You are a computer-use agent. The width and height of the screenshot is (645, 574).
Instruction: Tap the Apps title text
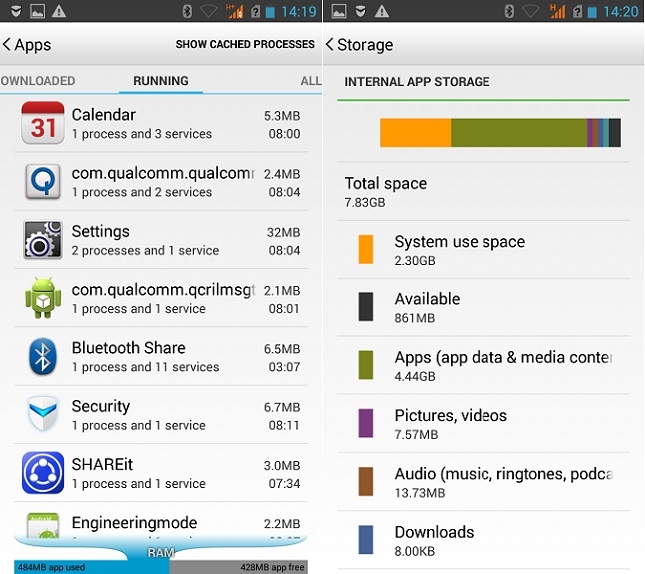click(x=33, y=45)
